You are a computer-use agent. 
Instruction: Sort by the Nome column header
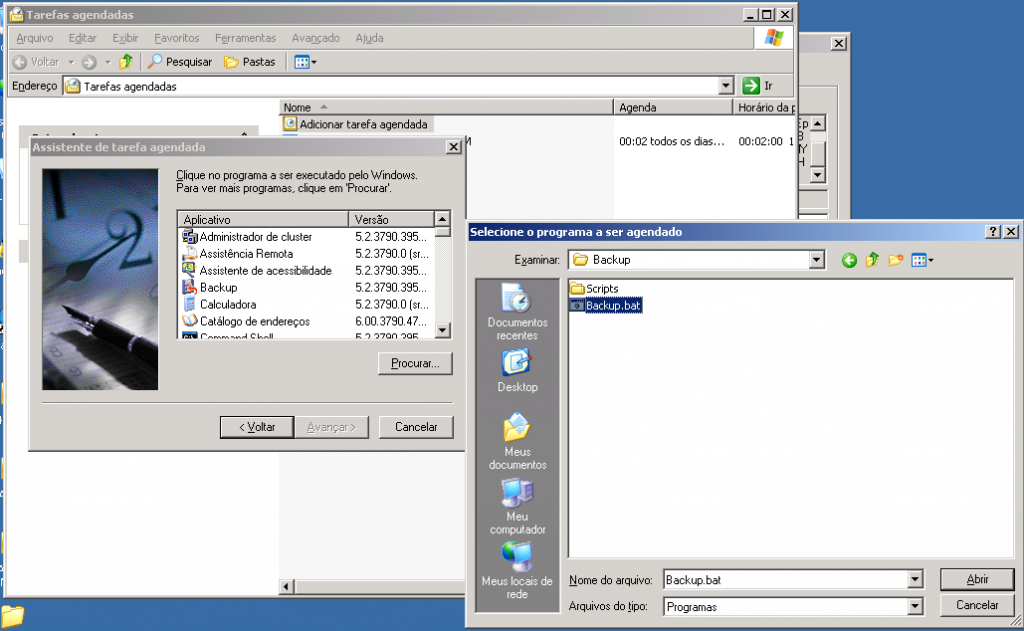446,107
